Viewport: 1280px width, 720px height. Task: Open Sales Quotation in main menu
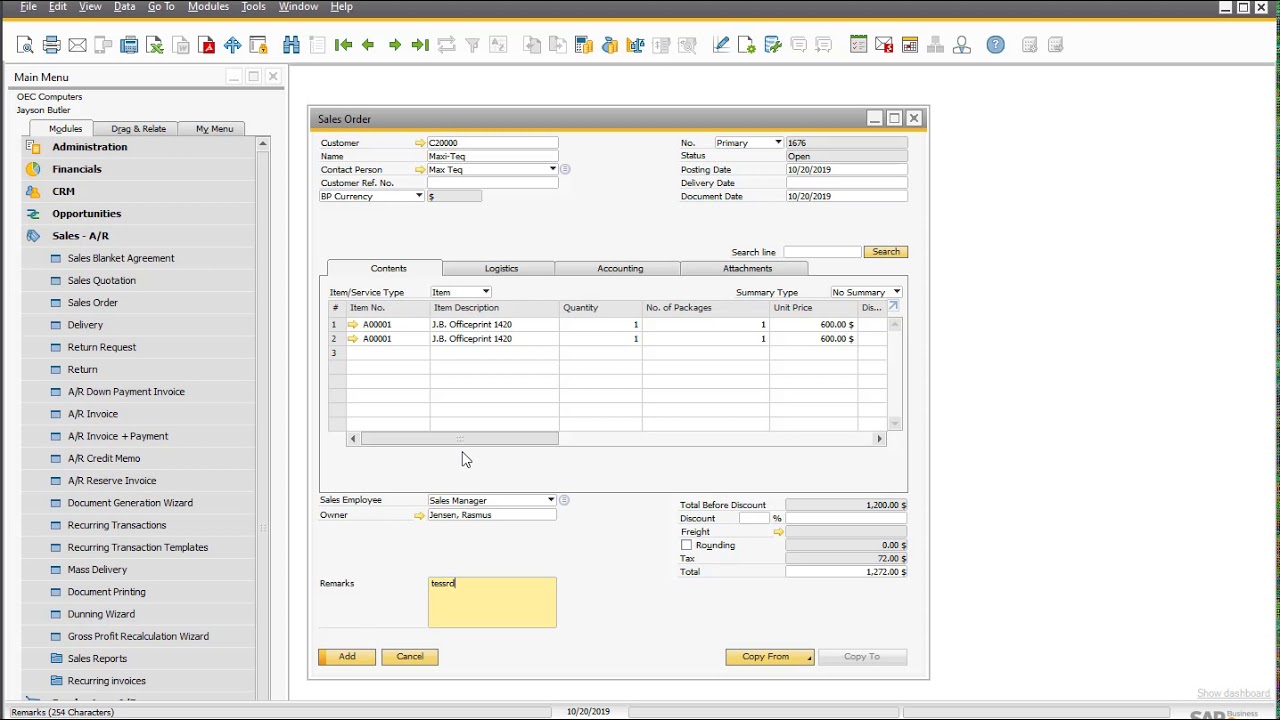102,281
